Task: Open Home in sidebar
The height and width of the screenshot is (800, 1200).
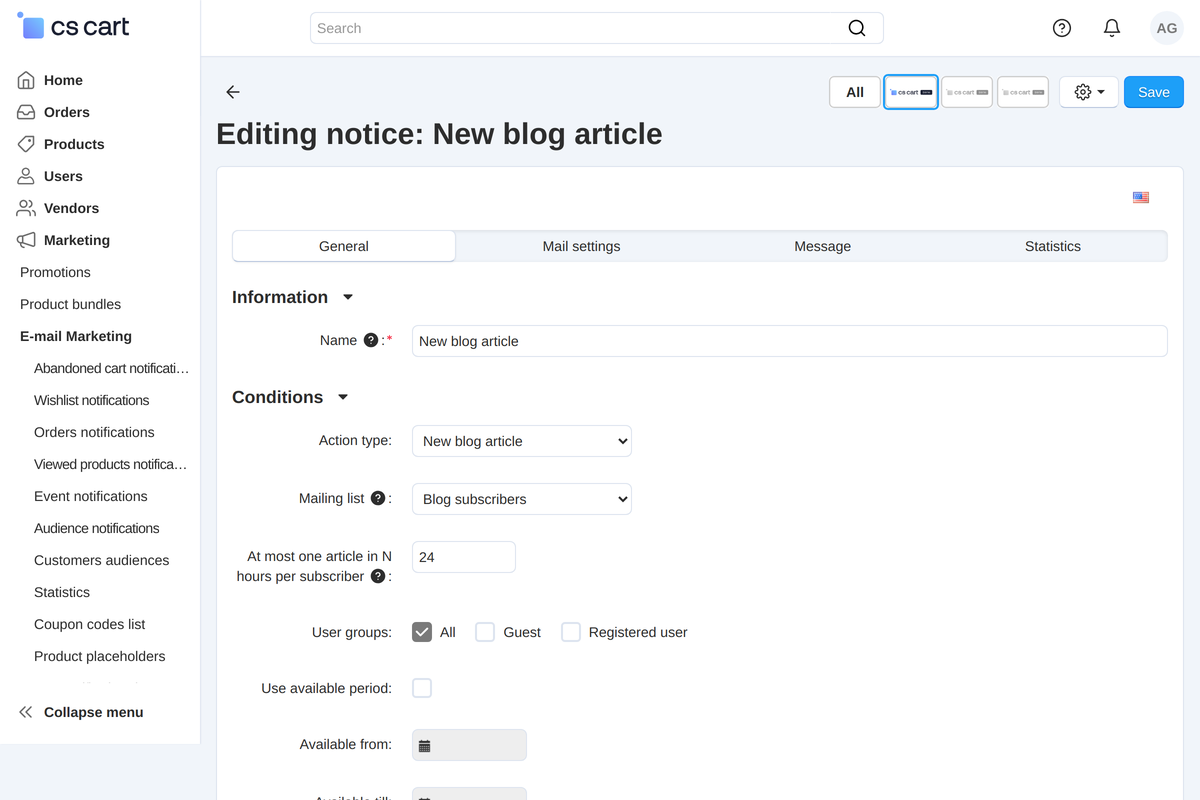Action: 63,80
